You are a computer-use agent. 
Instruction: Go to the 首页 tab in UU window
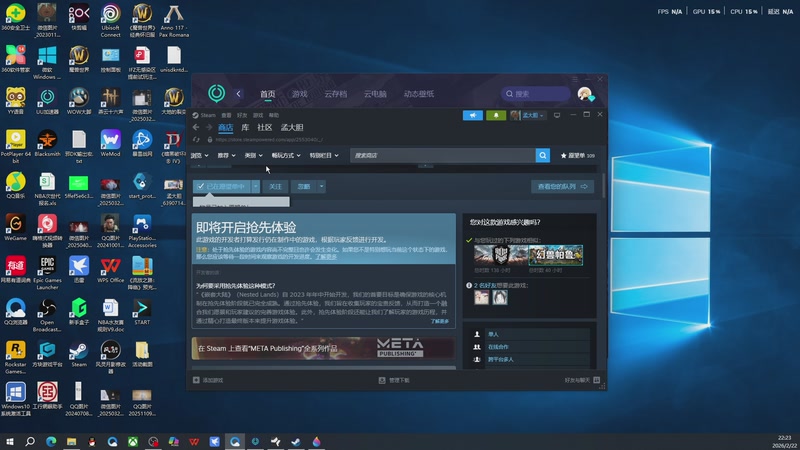267,94
